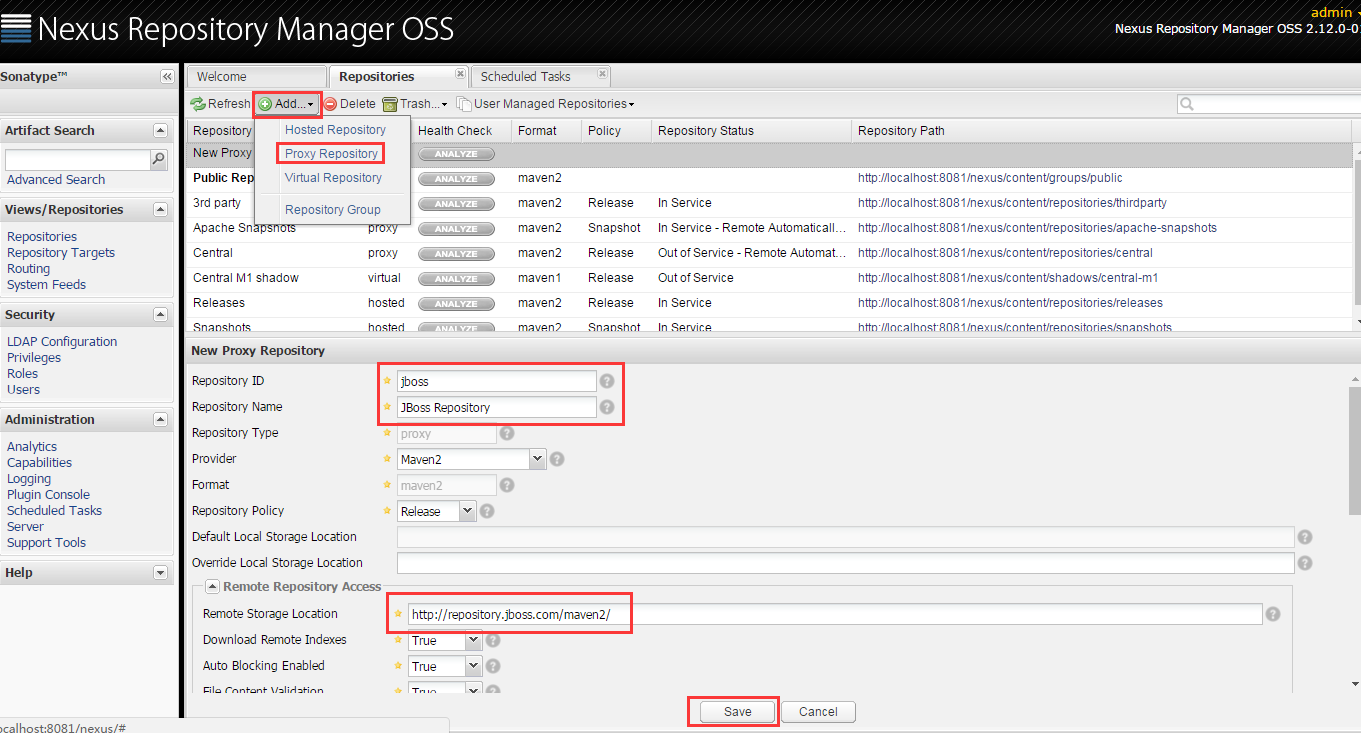Collapse the Security panel
The image size is (1361, 733).
160,315
